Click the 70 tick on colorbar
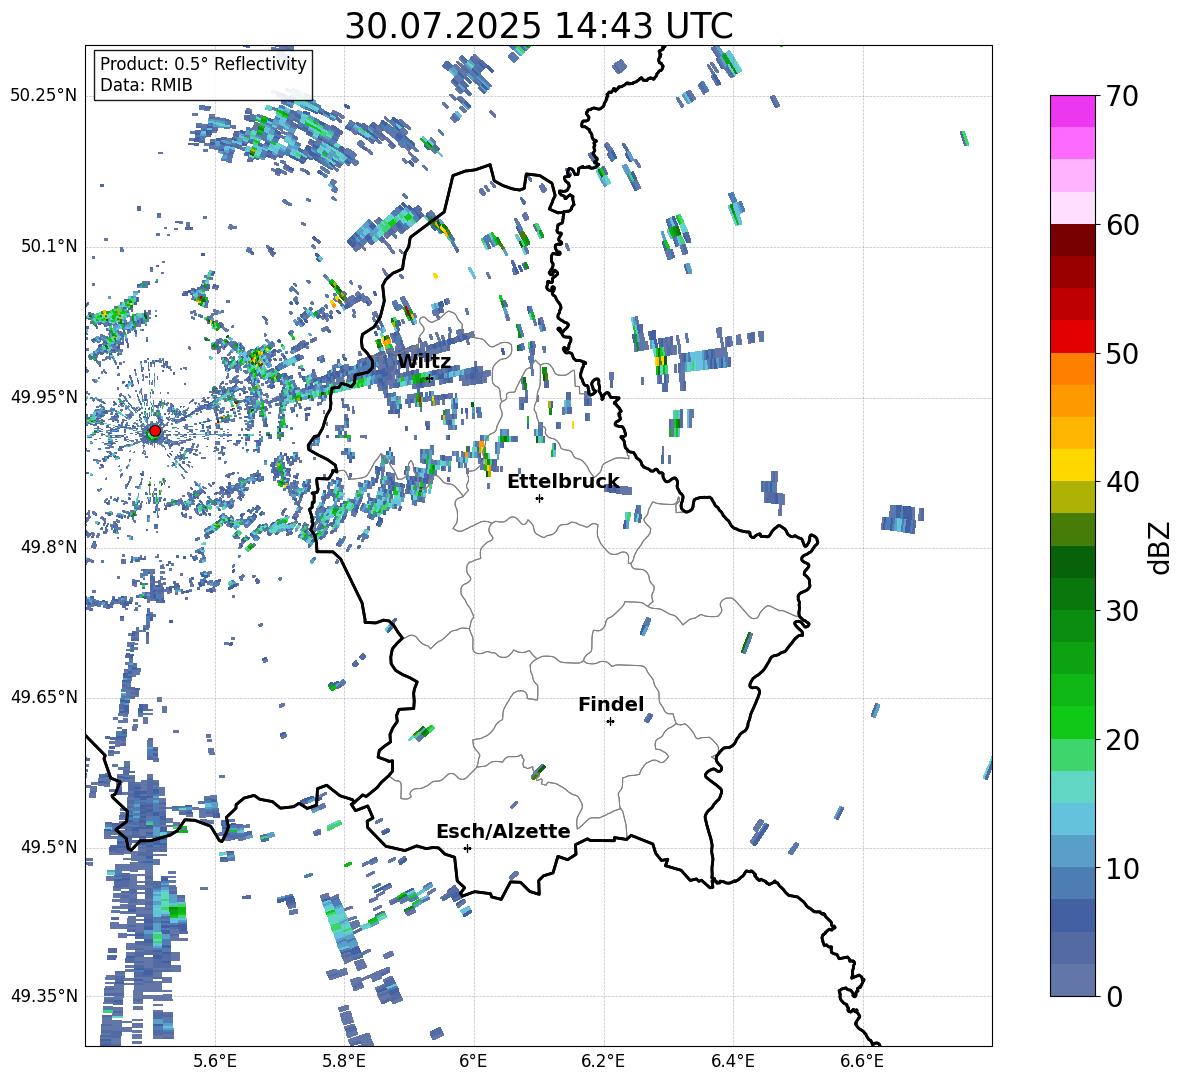This screenshot has height=1081, width=1184. coord(1122,97)
